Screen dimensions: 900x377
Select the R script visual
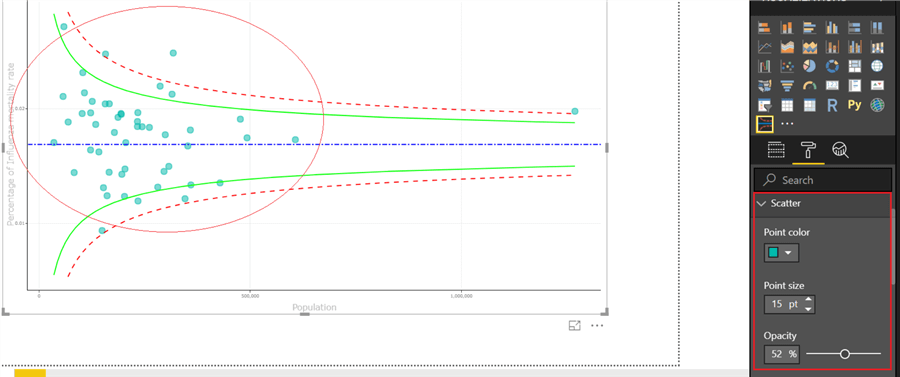(832, 106)
